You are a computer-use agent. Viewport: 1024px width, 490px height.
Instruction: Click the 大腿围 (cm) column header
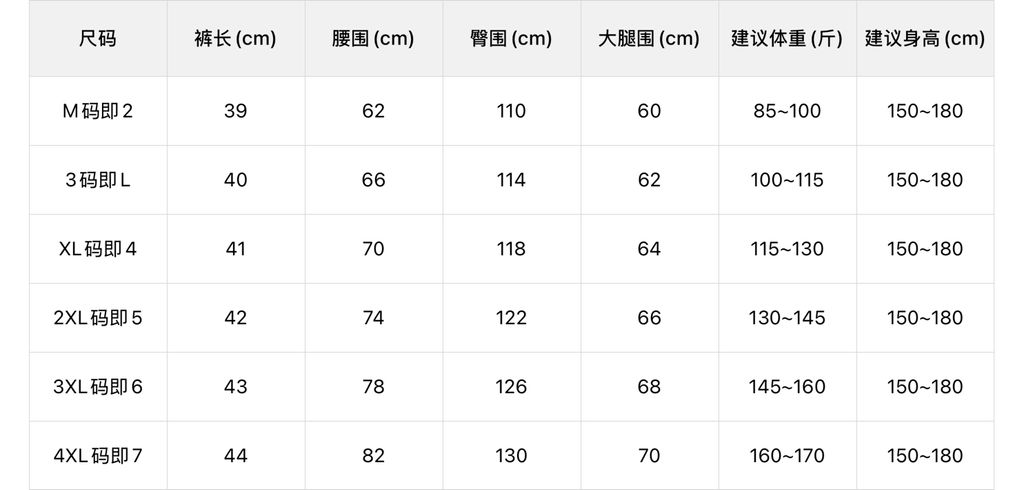pos(650,39)
